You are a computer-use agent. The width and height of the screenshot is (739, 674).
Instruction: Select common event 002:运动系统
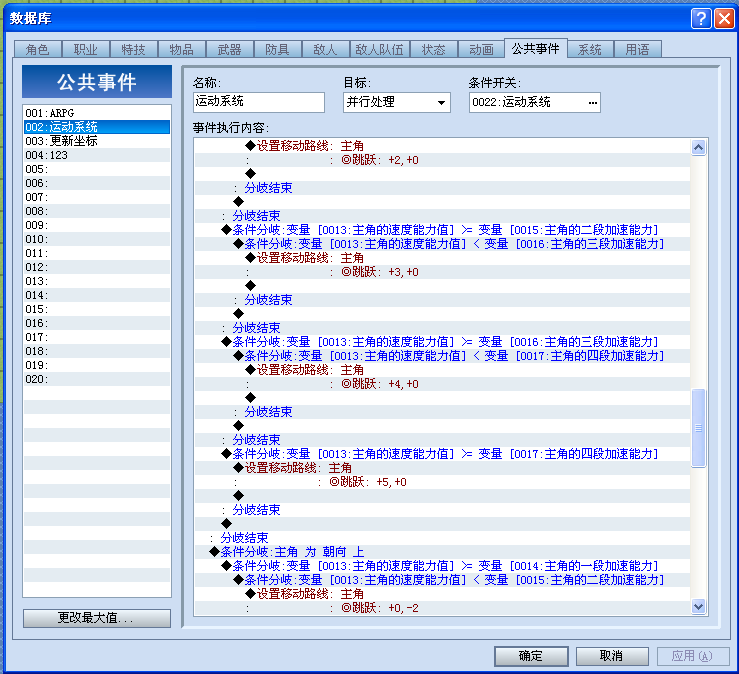click(x=97, y=127)
